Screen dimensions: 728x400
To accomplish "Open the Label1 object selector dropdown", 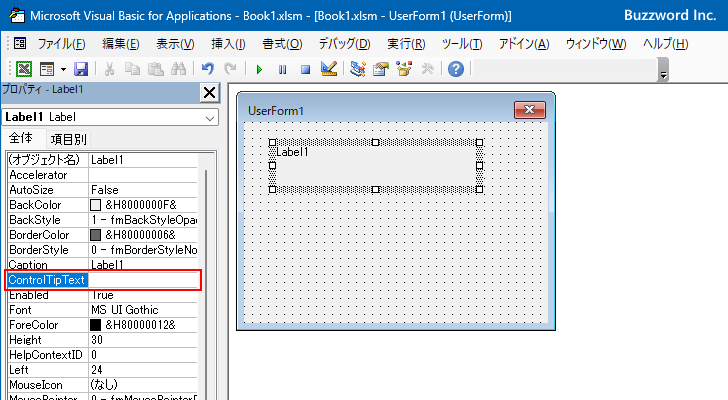I will pos(210,118).
